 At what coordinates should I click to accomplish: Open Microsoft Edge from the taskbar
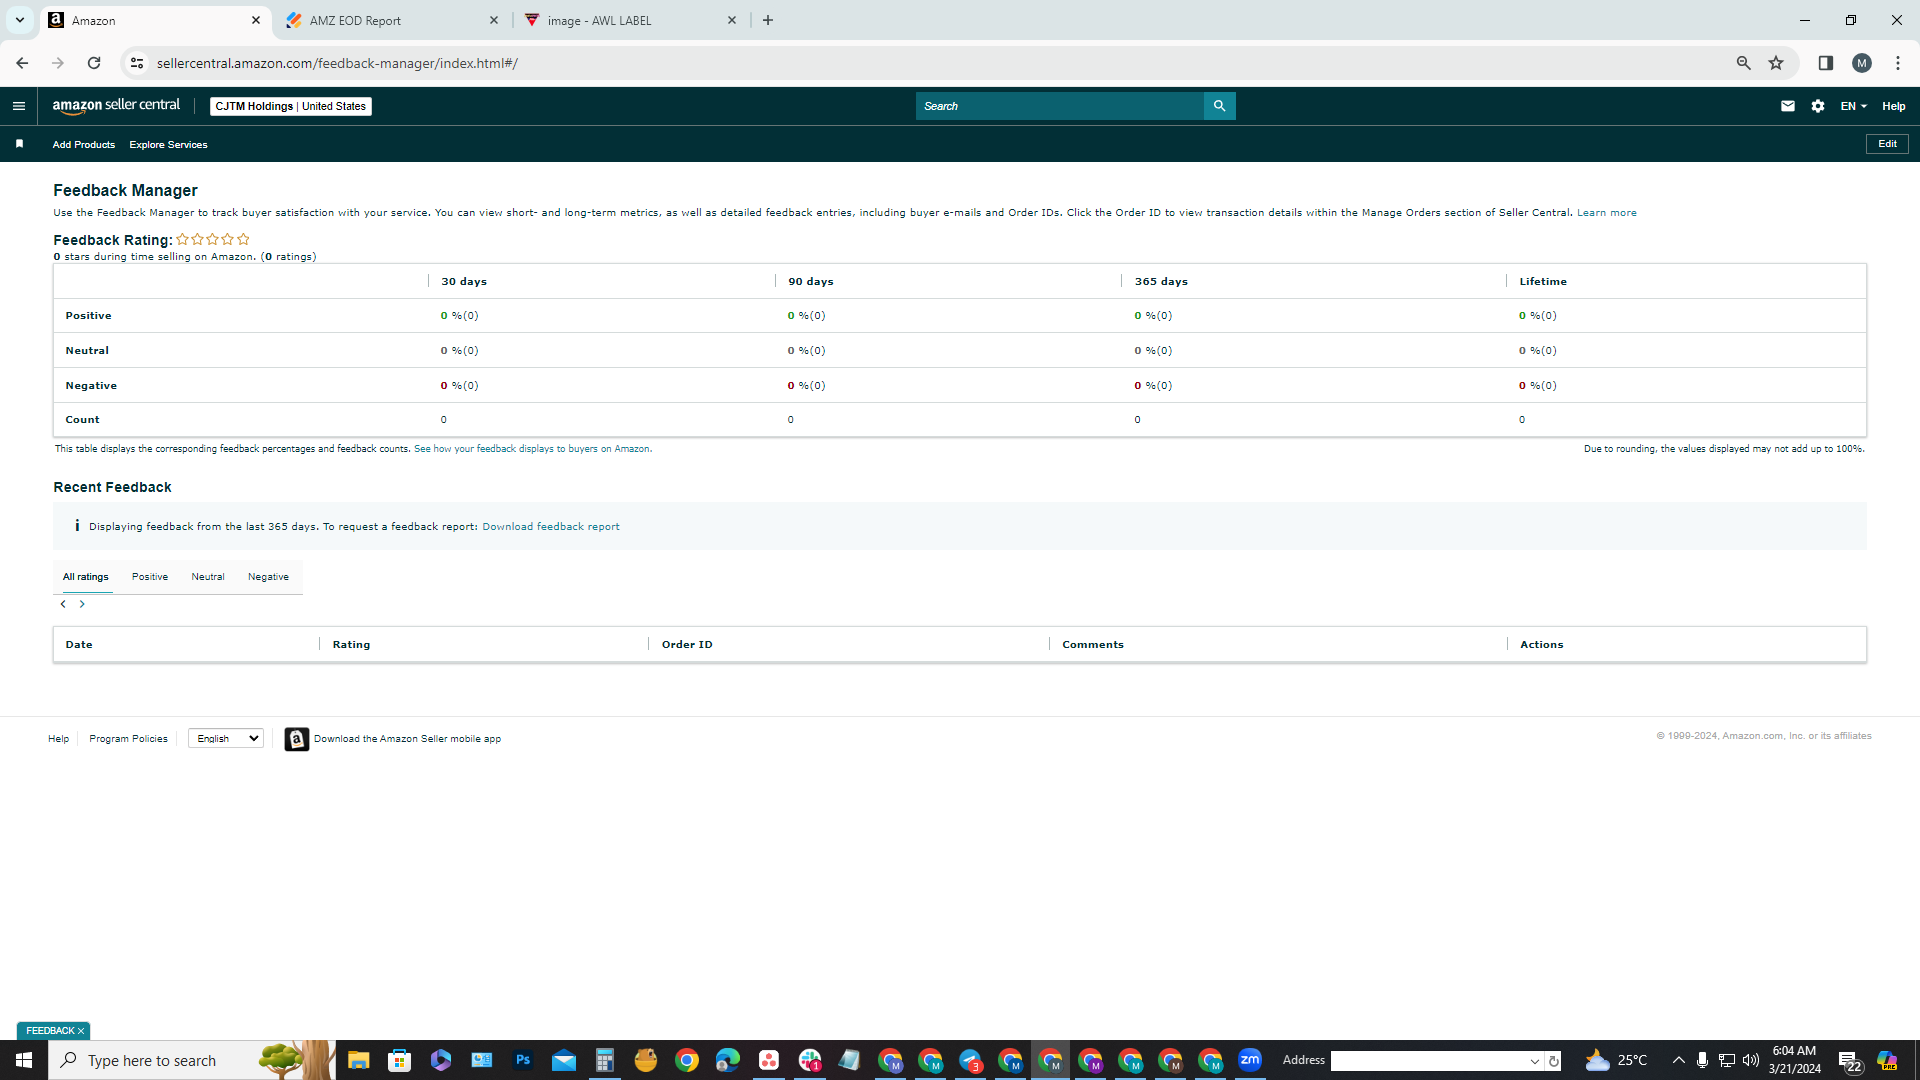tap(728, 1060)
